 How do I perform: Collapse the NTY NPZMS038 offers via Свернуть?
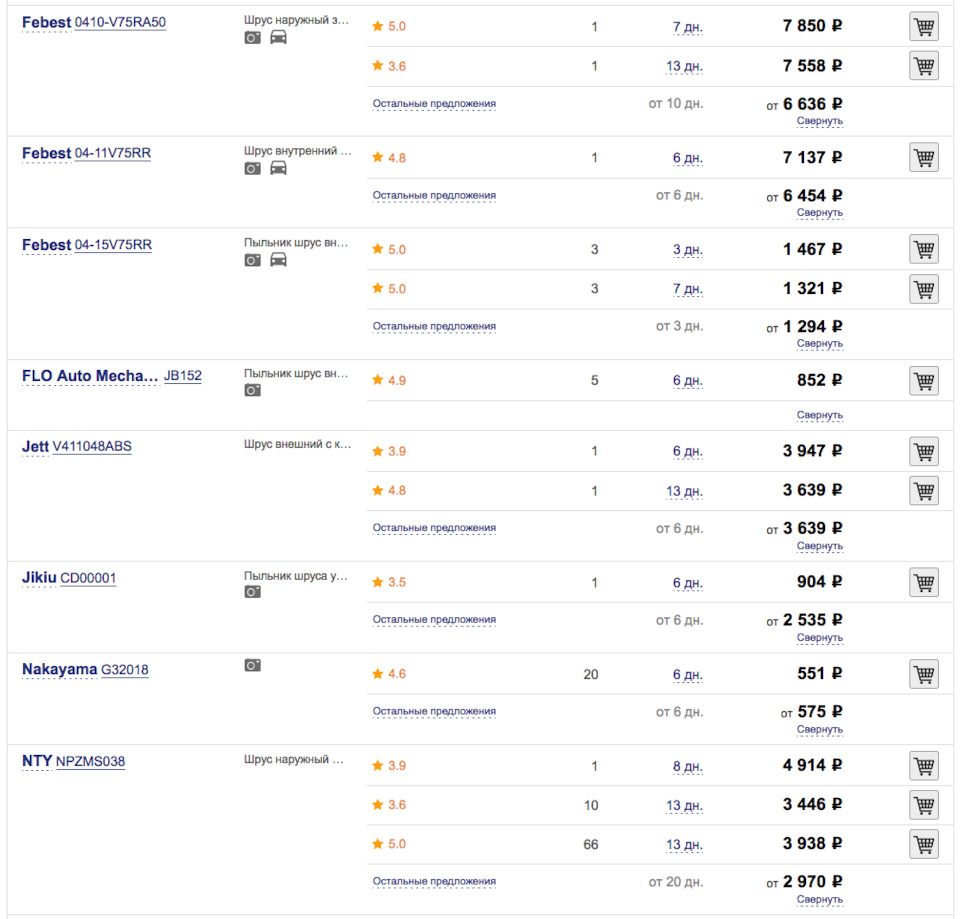coord(819,900)
